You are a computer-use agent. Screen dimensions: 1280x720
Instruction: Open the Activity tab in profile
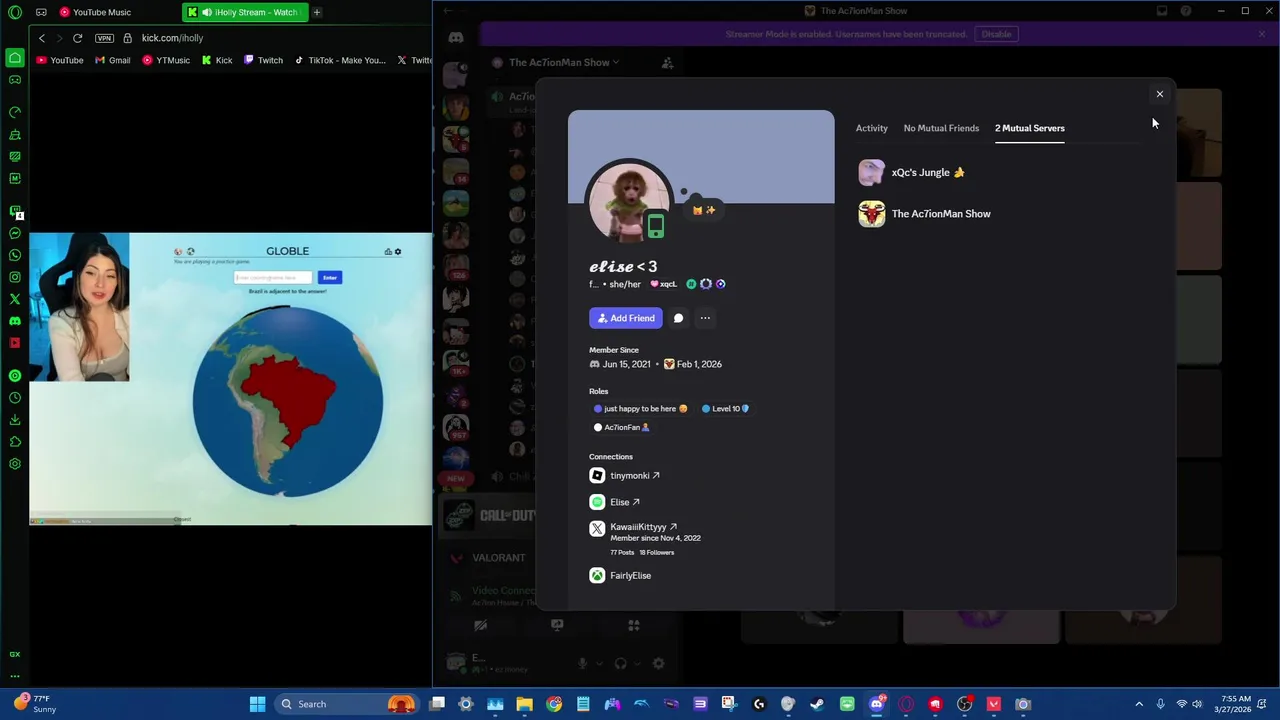tap(871, 128)
